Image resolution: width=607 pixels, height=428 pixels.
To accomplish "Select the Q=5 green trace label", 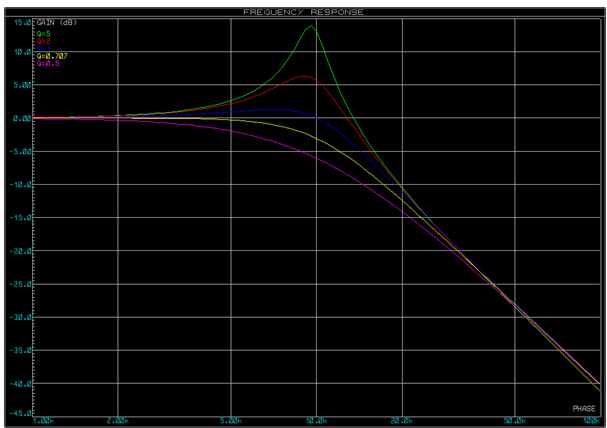I will pyautogui.click(x=44, y=32).
